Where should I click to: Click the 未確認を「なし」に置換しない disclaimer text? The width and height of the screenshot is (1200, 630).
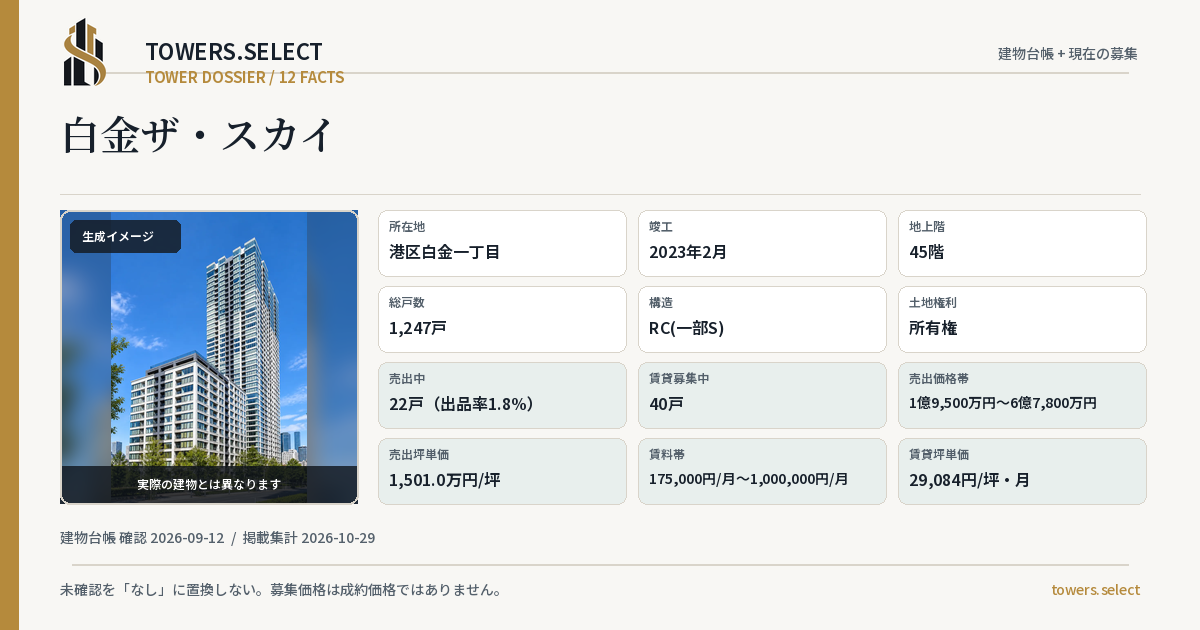click(x=281, y=590)
